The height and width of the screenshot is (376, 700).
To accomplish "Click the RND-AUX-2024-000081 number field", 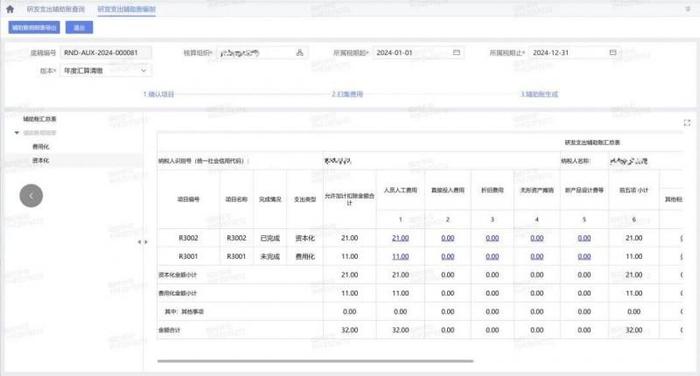I will tap(106, 53).
